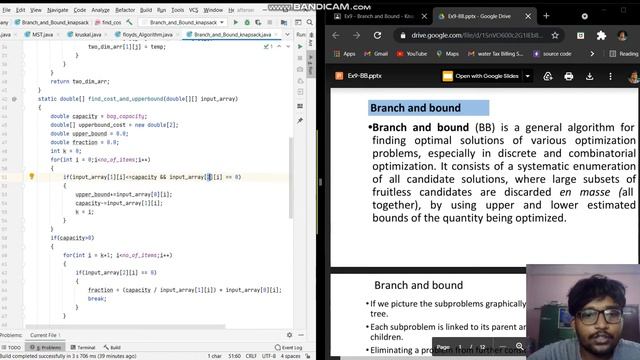Open Chrome extensions puzzle icon
This screenshot has width=640, height=360.
point(601,36)
